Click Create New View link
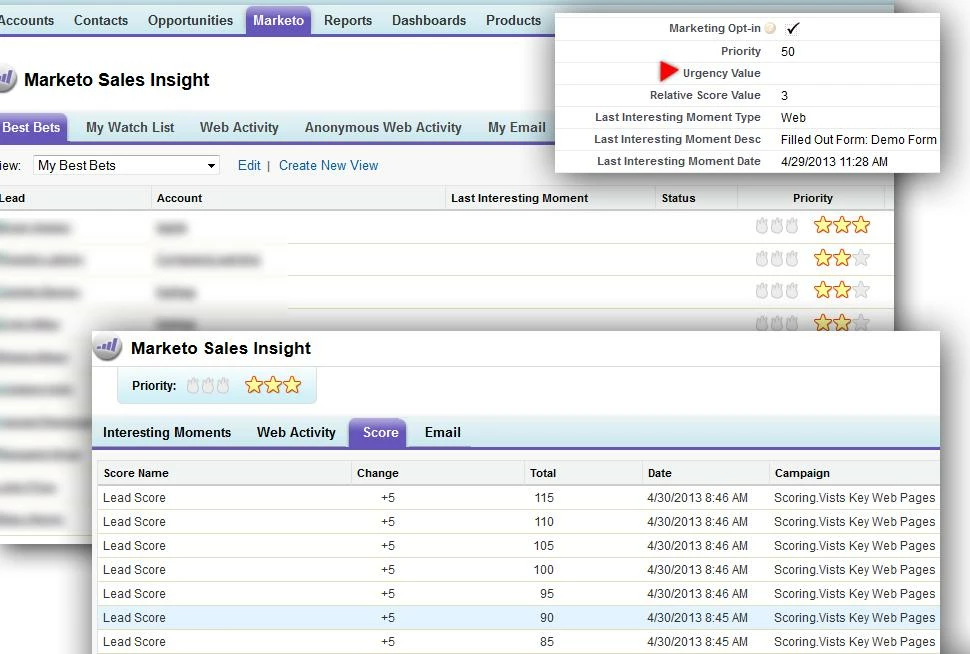The width and height of the screenshot is (970, 654). [328, 165]
